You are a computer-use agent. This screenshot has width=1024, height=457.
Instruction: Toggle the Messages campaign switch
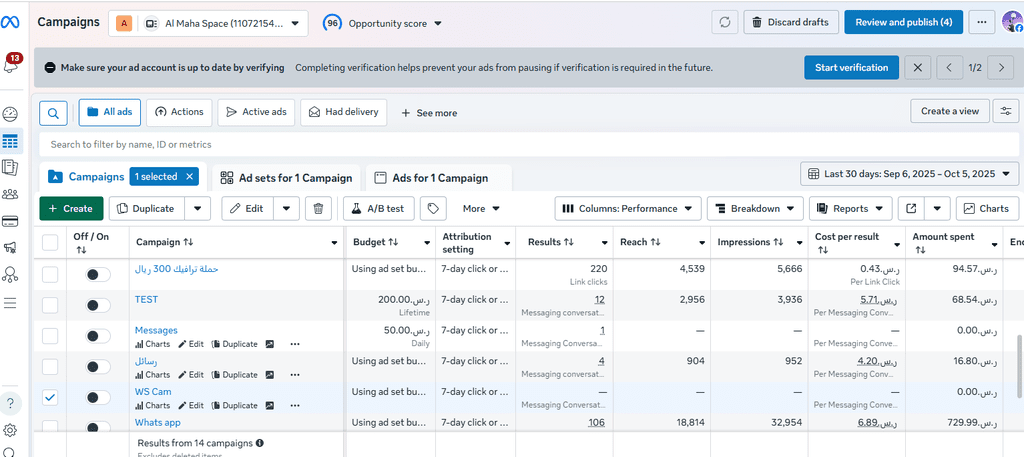[x=98, y=336]
